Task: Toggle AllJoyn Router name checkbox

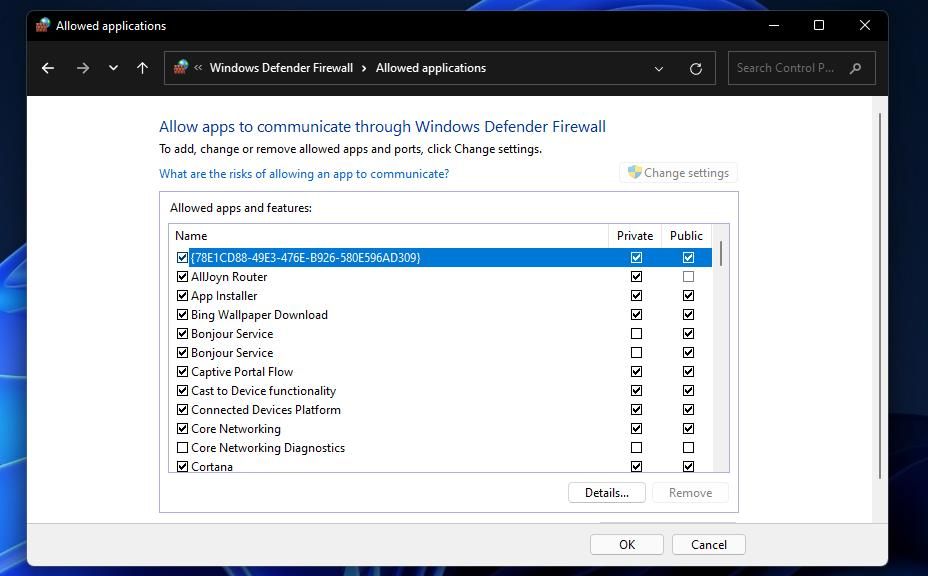Action: [182, 276]
